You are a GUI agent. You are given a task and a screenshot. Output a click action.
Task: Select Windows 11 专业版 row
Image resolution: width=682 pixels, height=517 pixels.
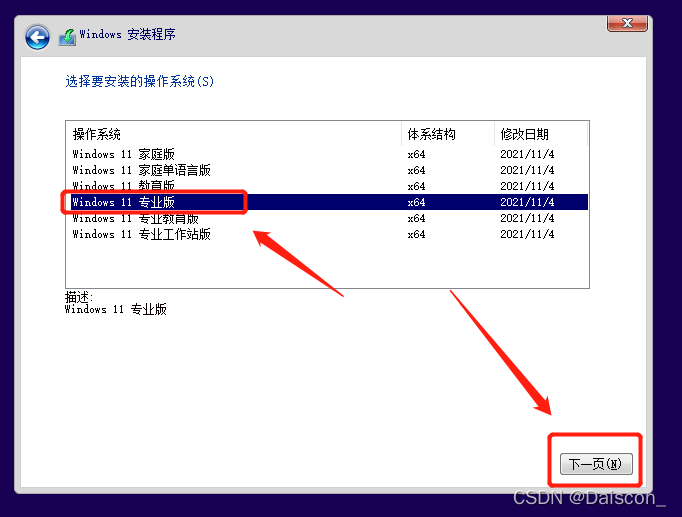tap(327, 202)
